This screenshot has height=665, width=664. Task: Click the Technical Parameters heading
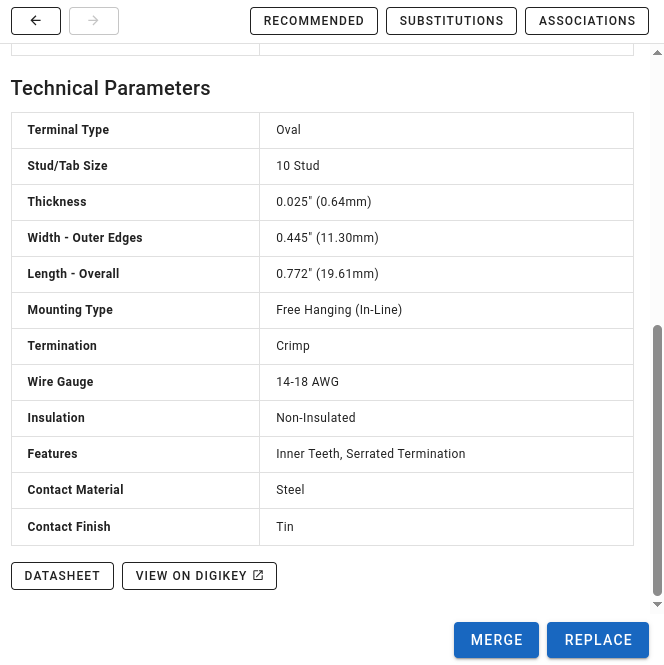pyautogui.click(x=110, y=88)
